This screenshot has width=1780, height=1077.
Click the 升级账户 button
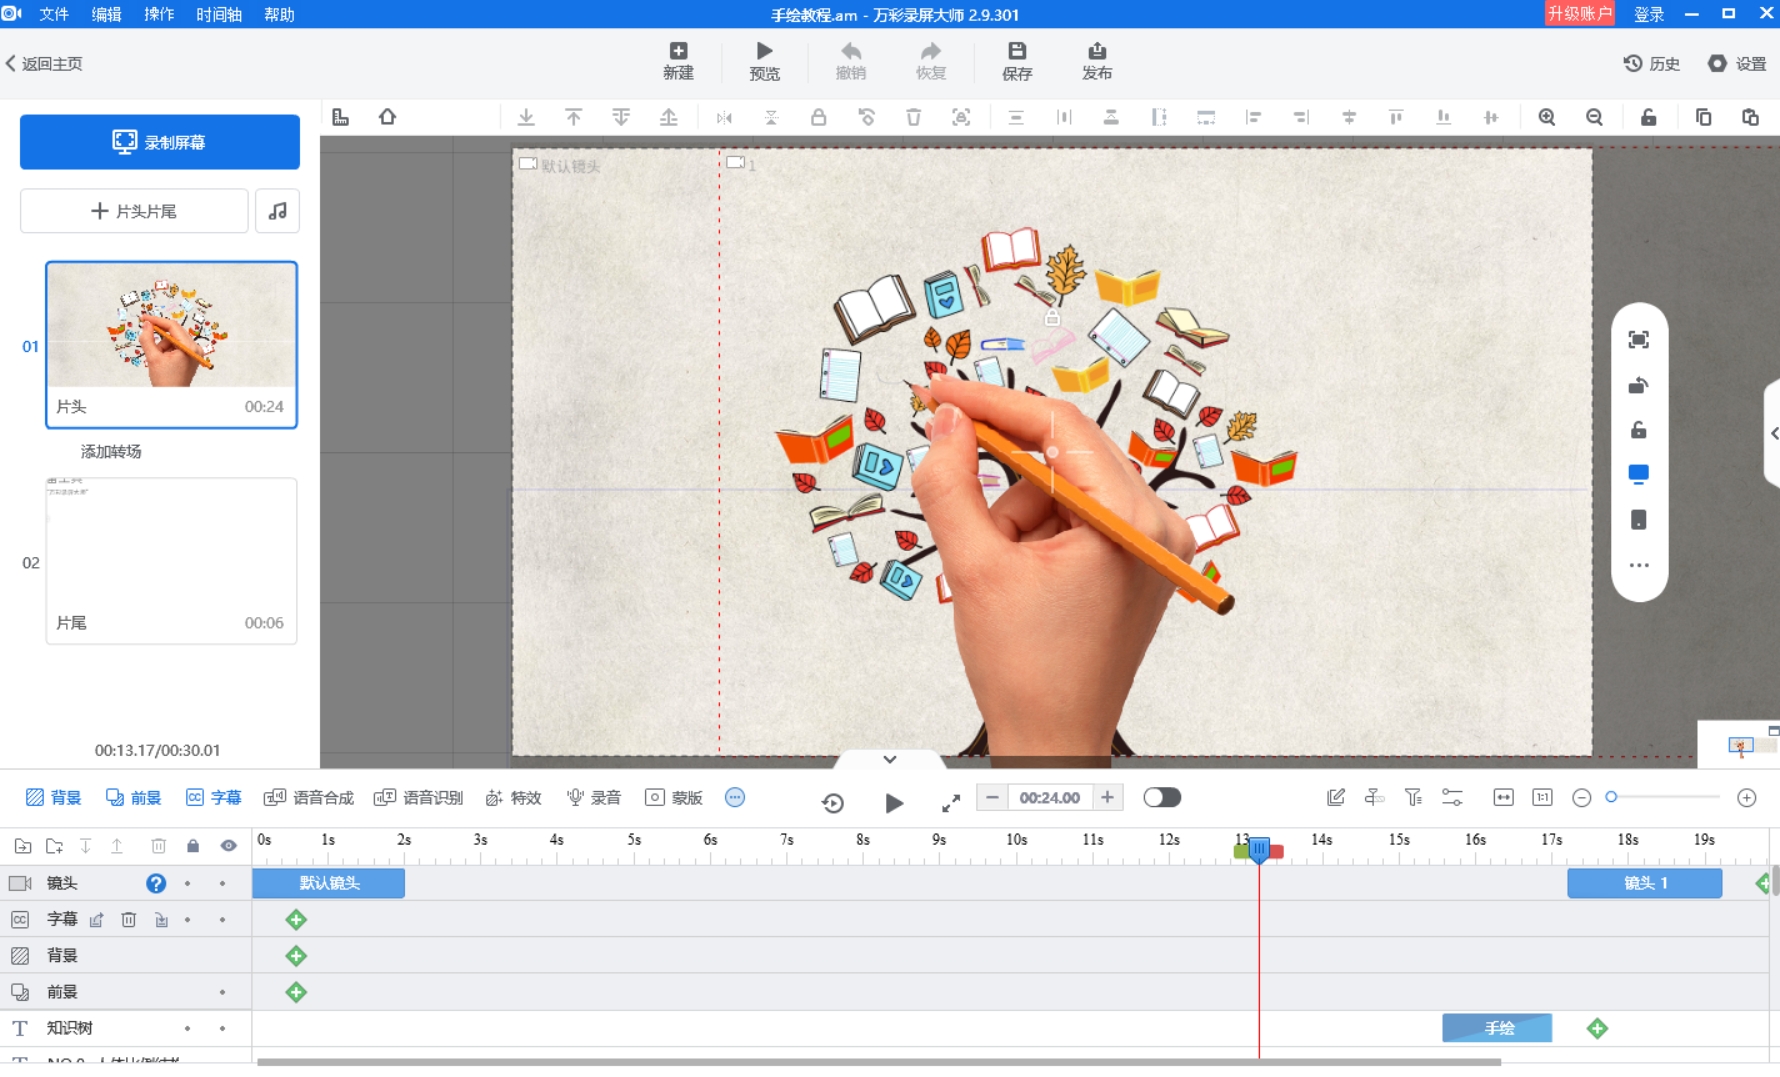(x=1579, y=13)
